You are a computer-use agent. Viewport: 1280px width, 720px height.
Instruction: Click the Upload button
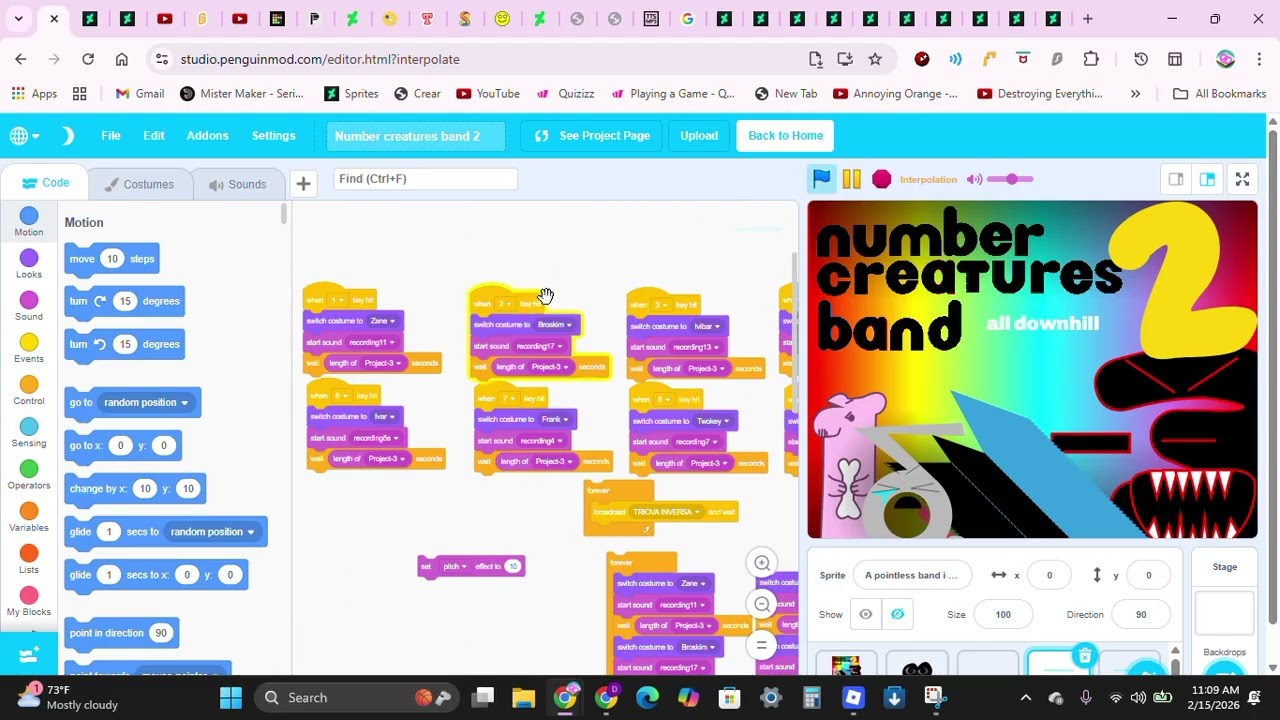pos(699,136)
